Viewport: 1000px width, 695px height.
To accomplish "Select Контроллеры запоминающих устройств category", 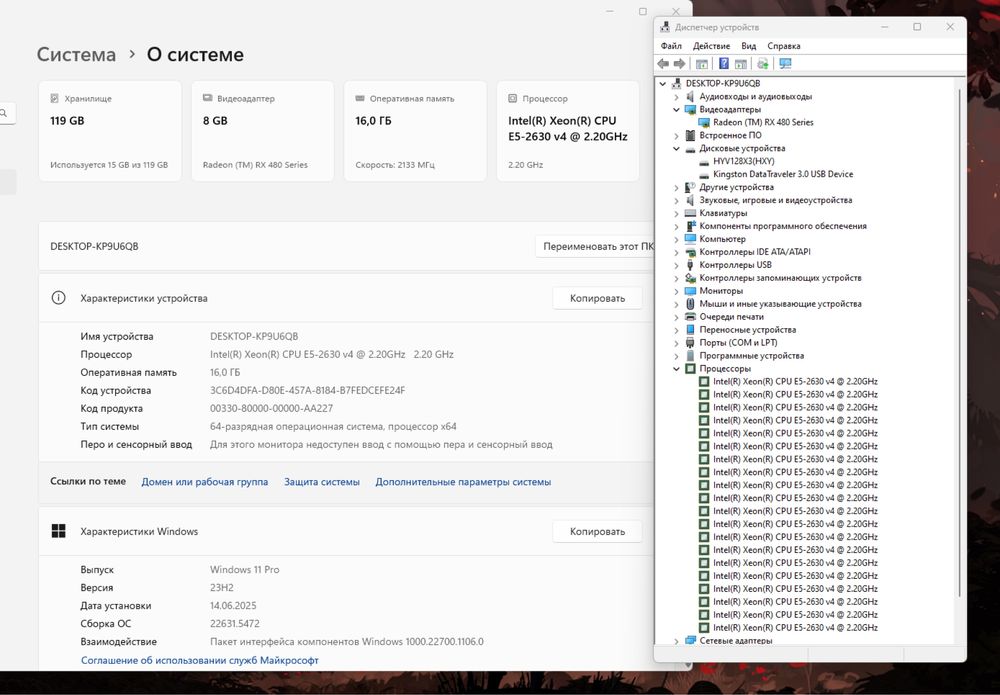I will coord(780,278).
